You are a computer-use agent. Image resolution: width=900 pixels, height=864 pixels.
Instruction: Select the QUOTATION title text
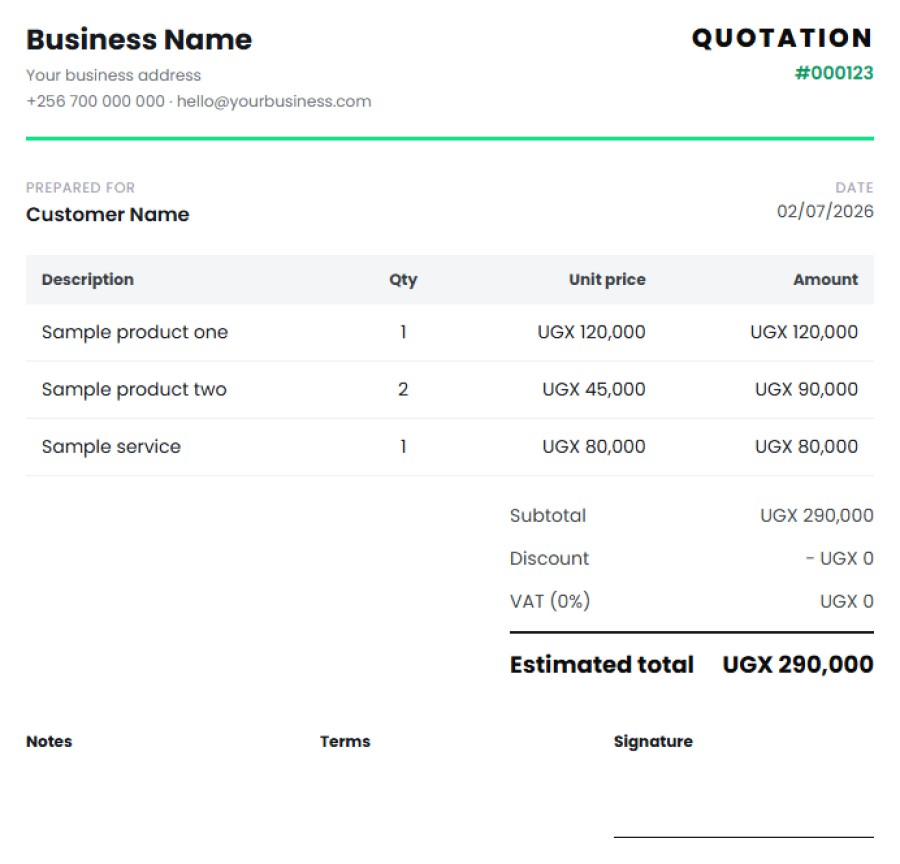782,38
